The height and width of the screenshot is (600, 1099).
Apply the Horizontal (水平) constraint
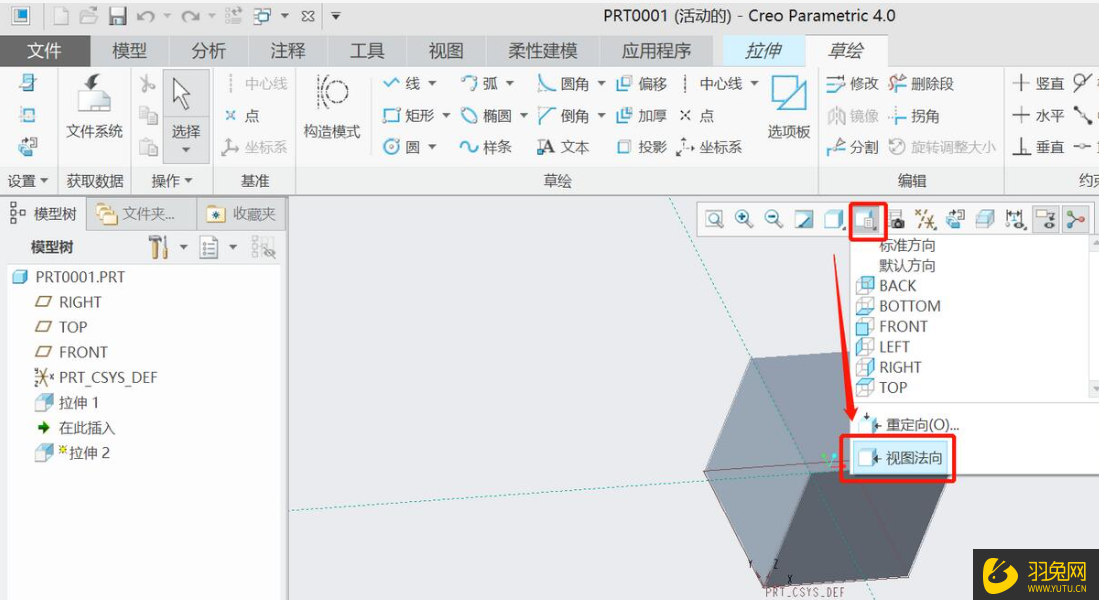pos(1039,116)
